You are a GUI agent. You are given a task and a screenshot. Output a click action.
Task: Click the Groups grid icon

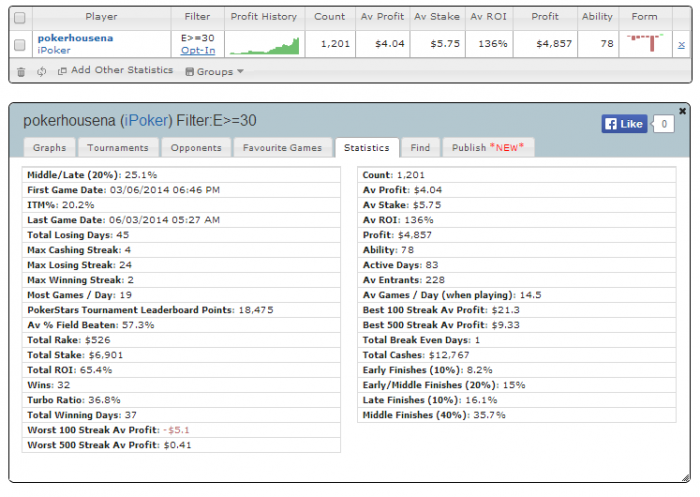tap(190, 71)
